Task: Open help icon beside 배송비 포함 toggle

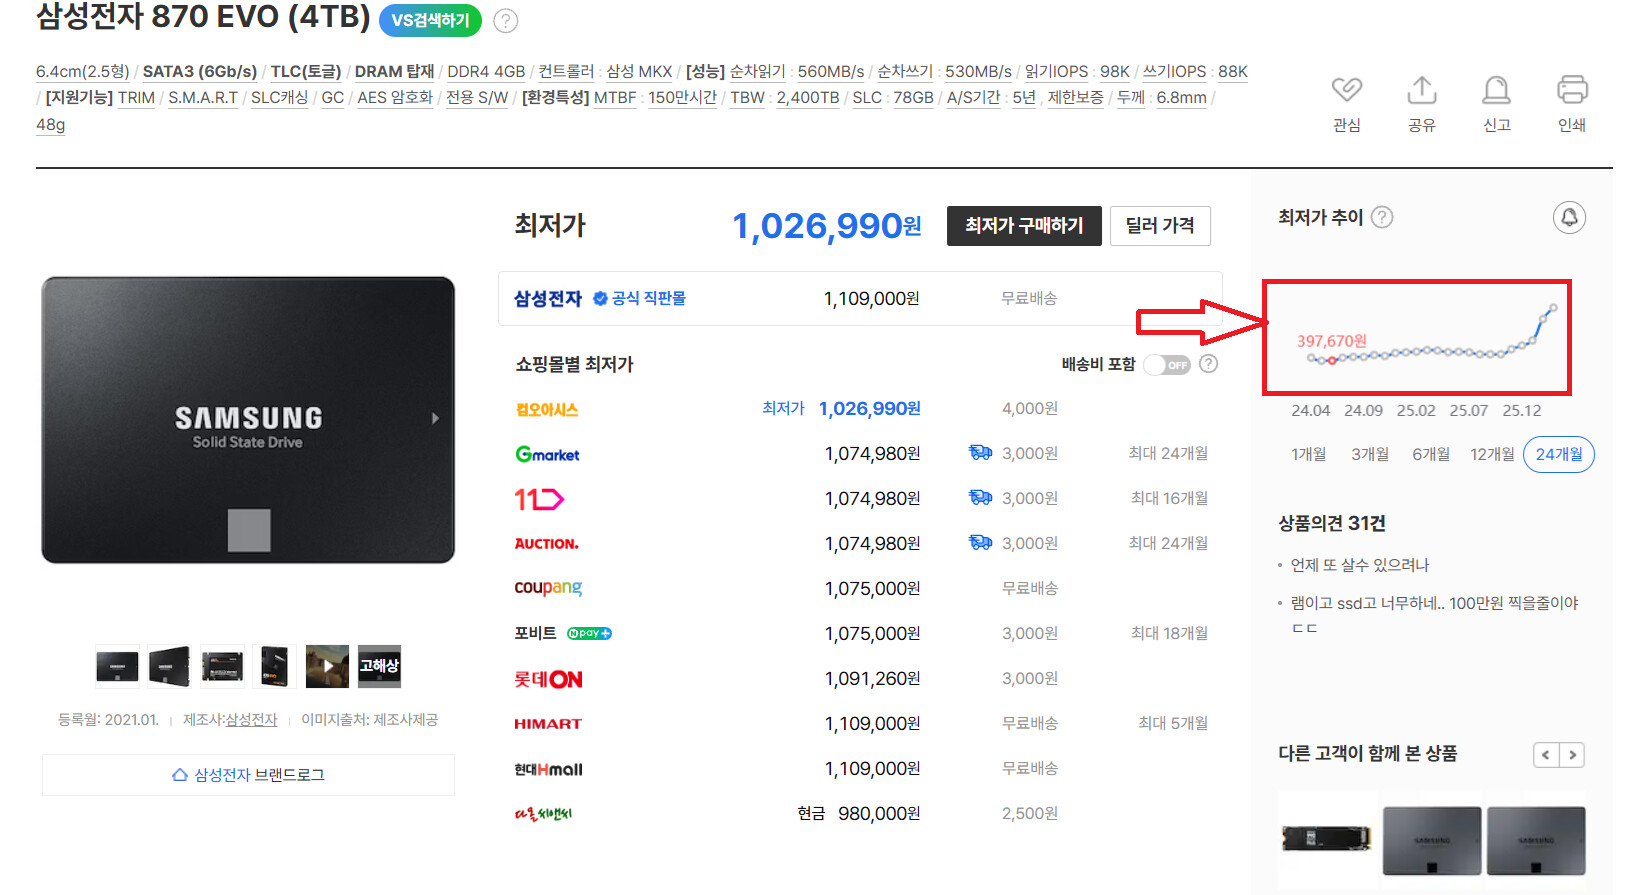Action: pyautogui.click(x=1208, y=364)
